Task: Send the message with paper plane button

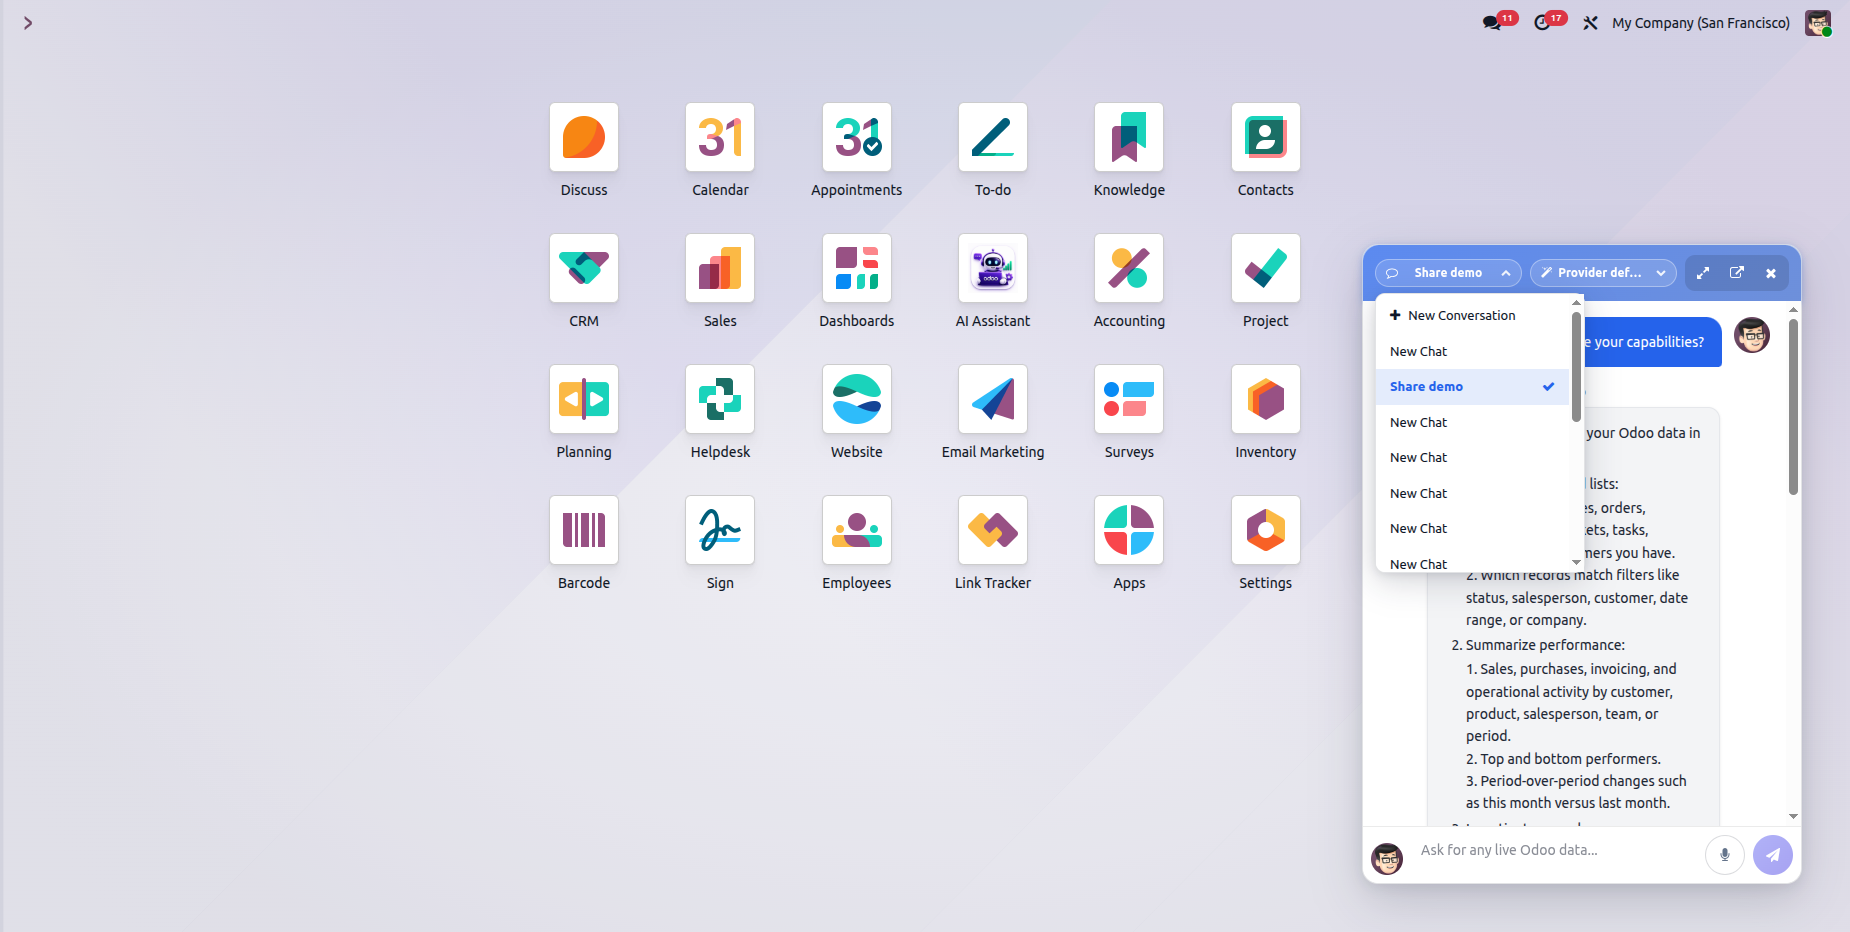Action: pos(1773,855)
